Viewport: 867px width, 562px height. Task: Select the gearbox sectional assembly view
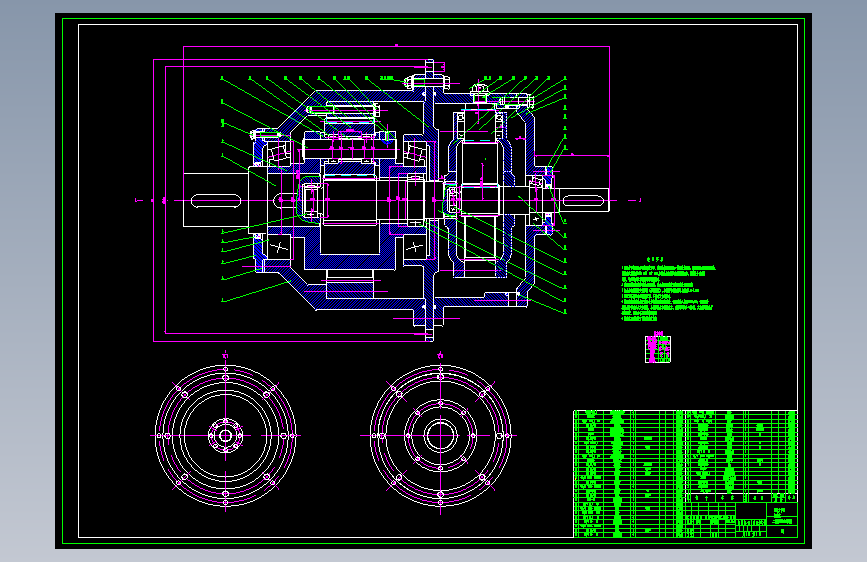click(396, 200)
